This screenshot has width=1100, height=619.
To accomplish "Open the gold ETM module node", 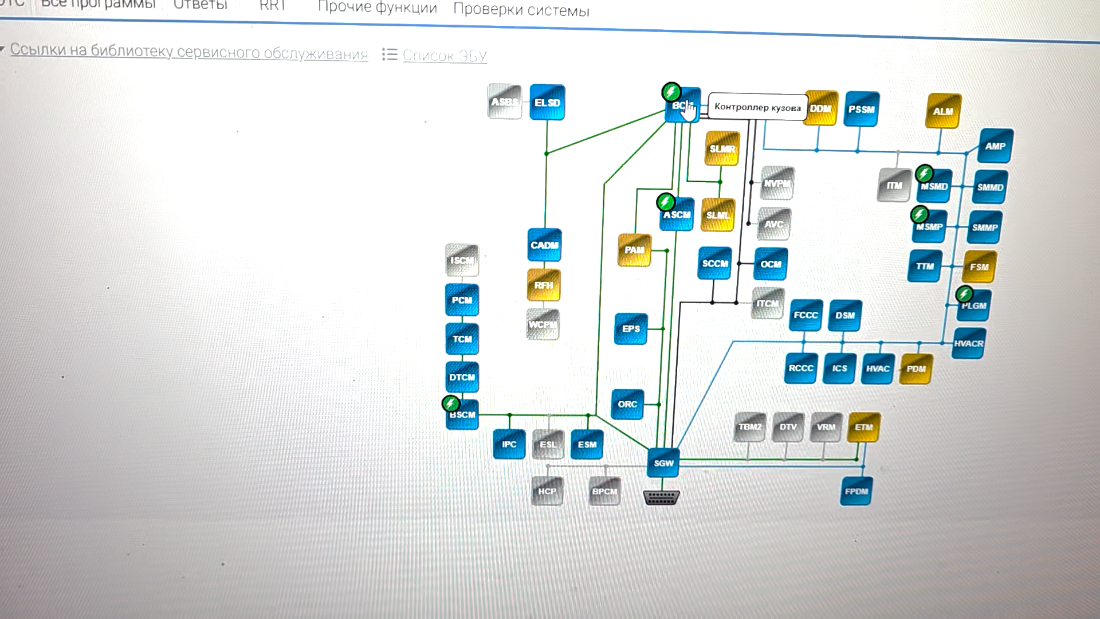I will coord(864,427).
